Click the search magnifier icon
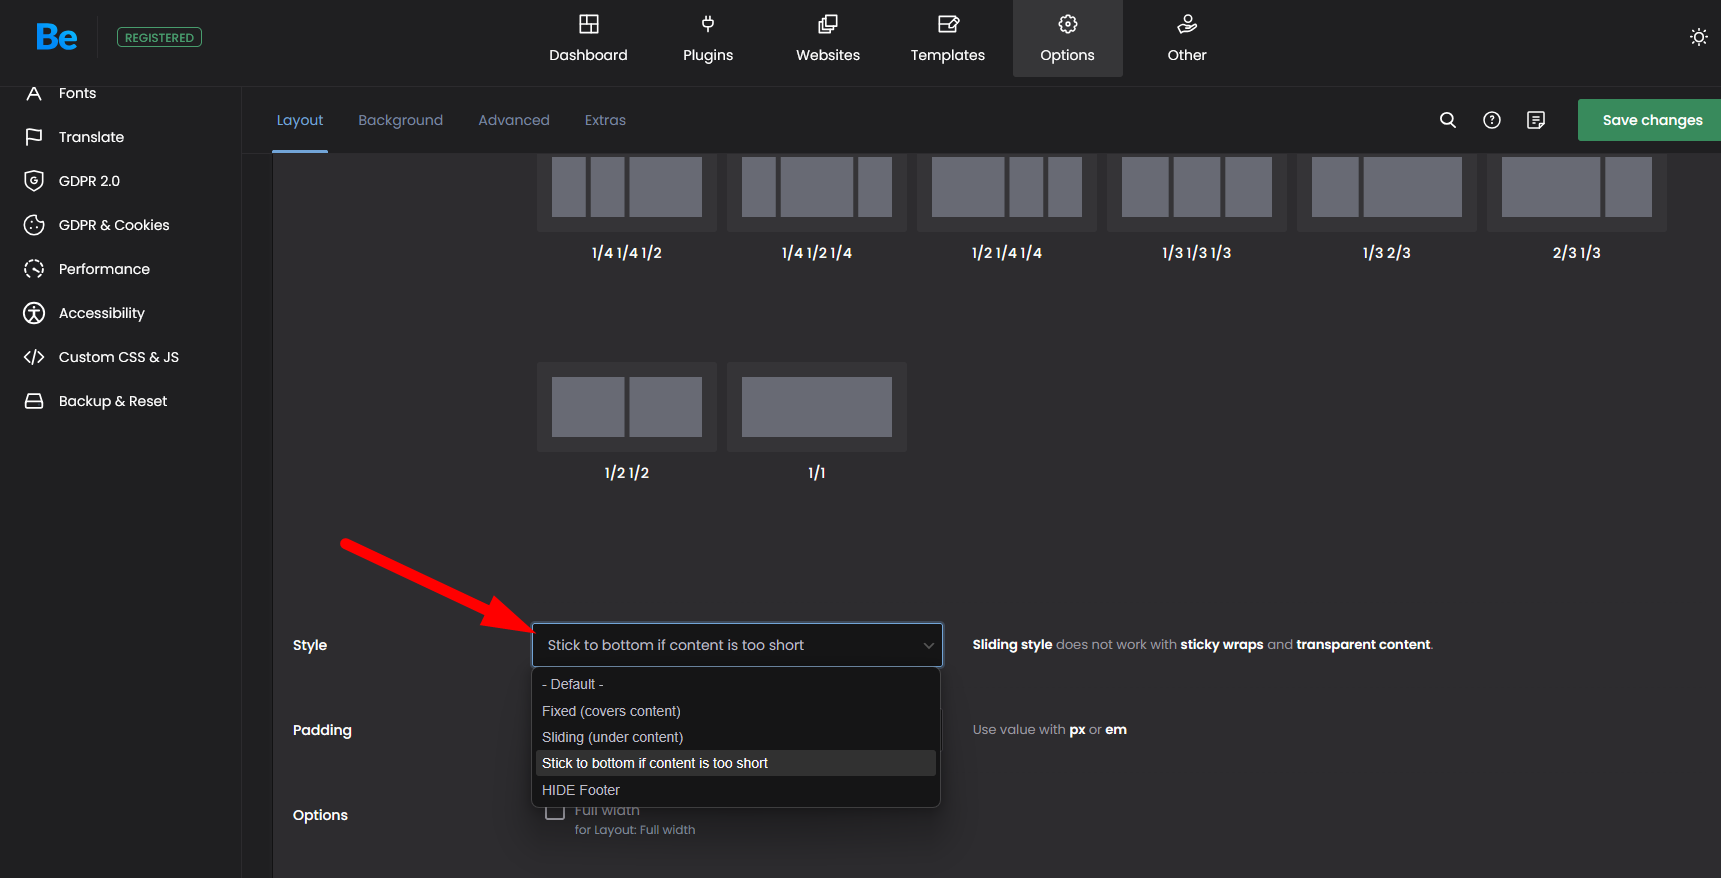 [1447, 120]
